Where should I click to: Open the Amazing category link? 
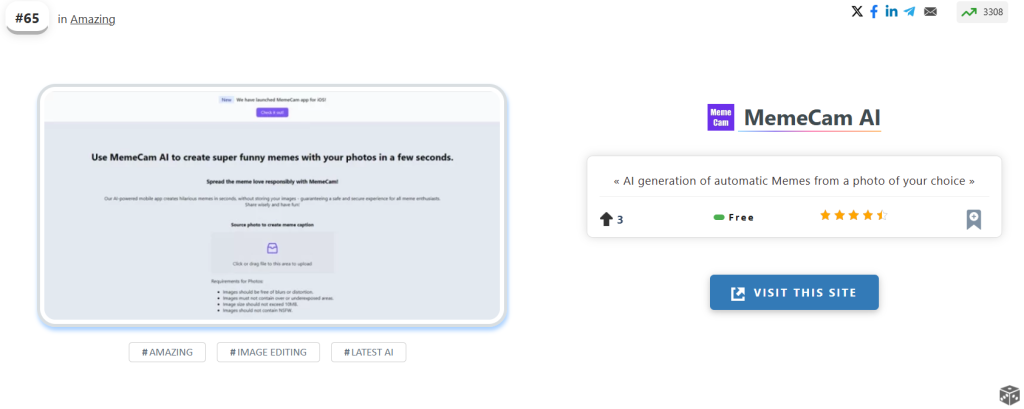(92, 19)
